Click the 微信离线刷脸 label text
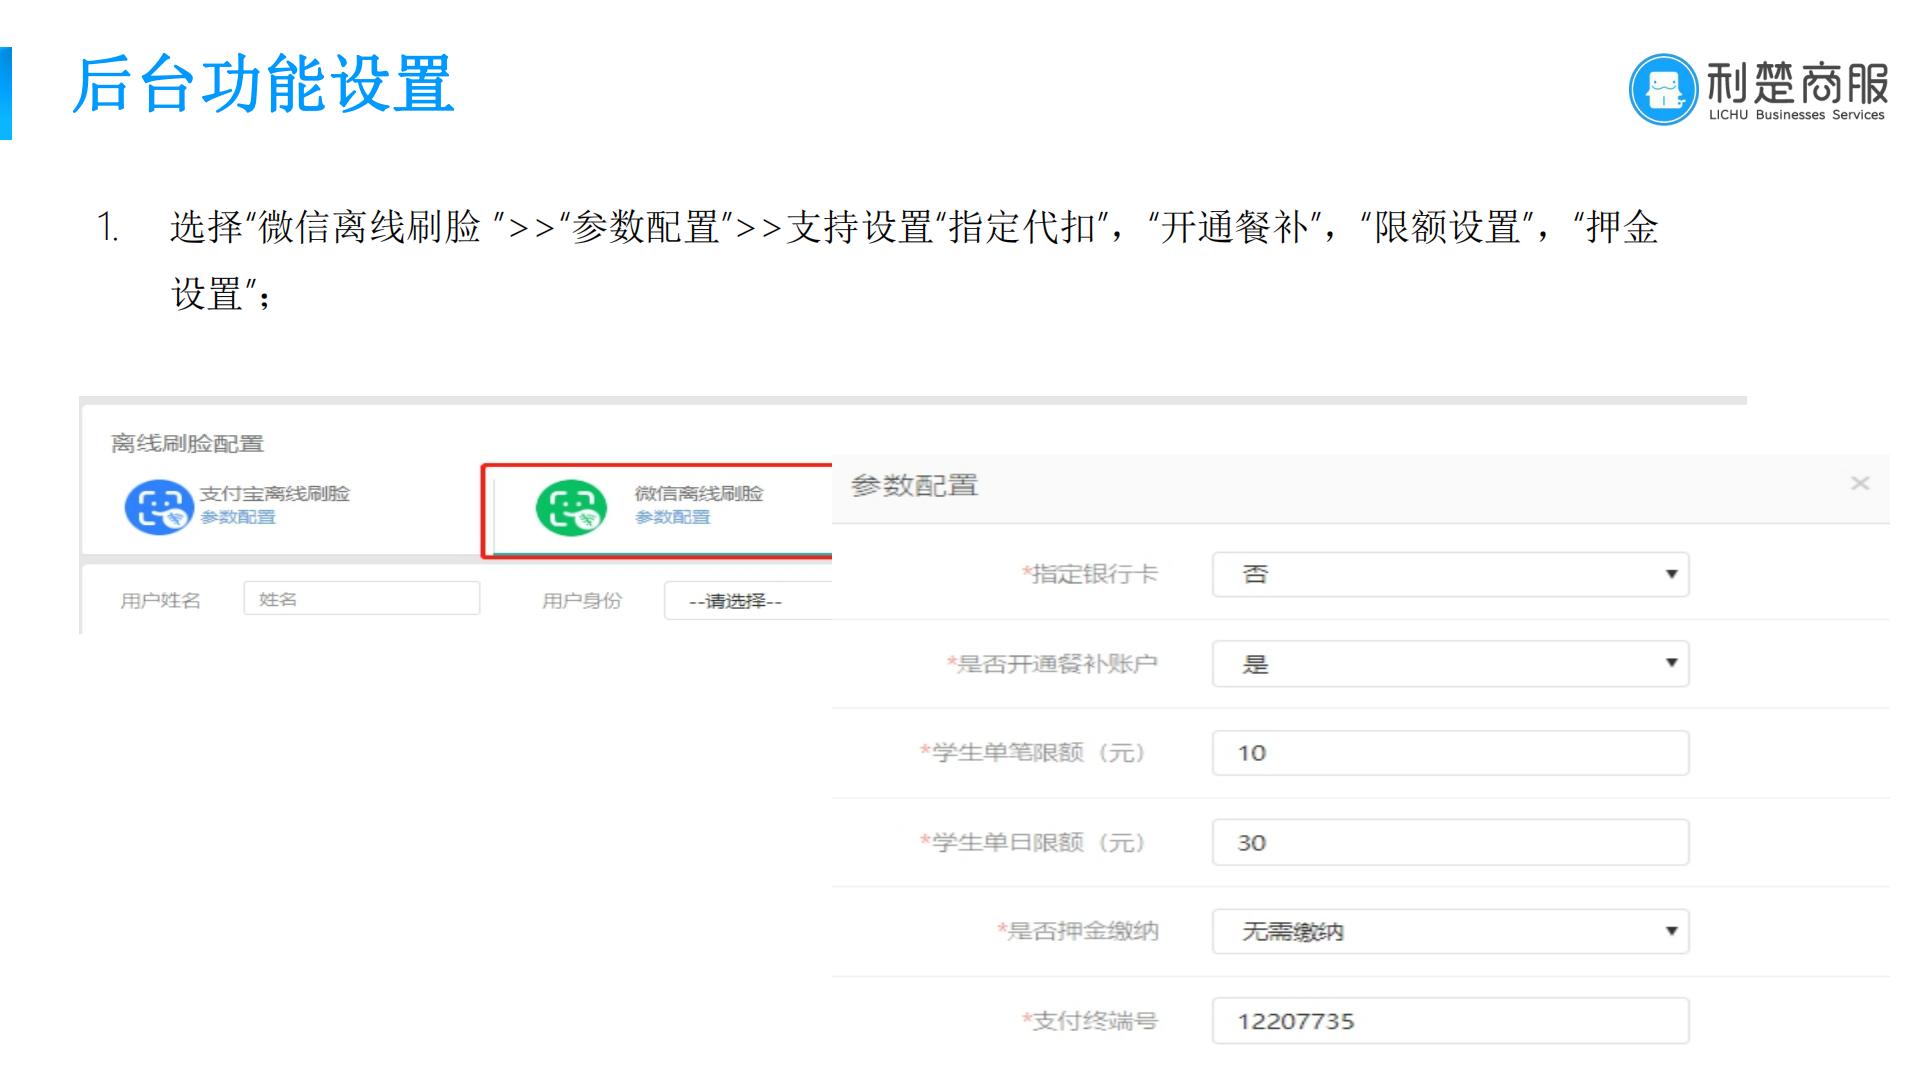 [x=699, y=493]
